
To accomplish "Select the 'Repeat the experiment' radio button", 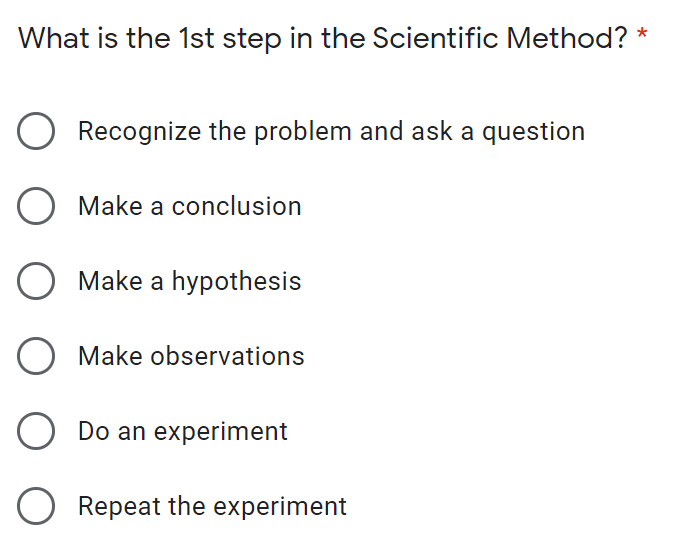I will click(36, 507).
